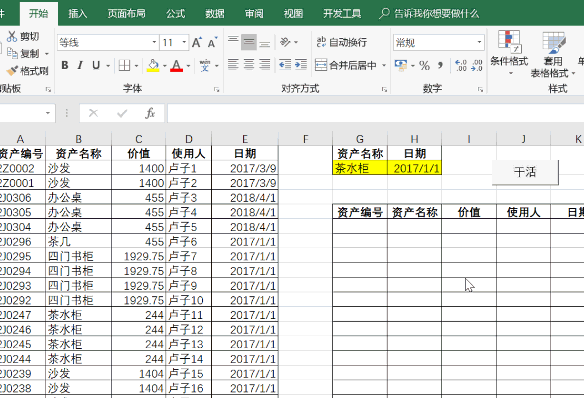Open the 页面布局 Page Layout tab
Viewport: 584px width, 398px height.
127,14
